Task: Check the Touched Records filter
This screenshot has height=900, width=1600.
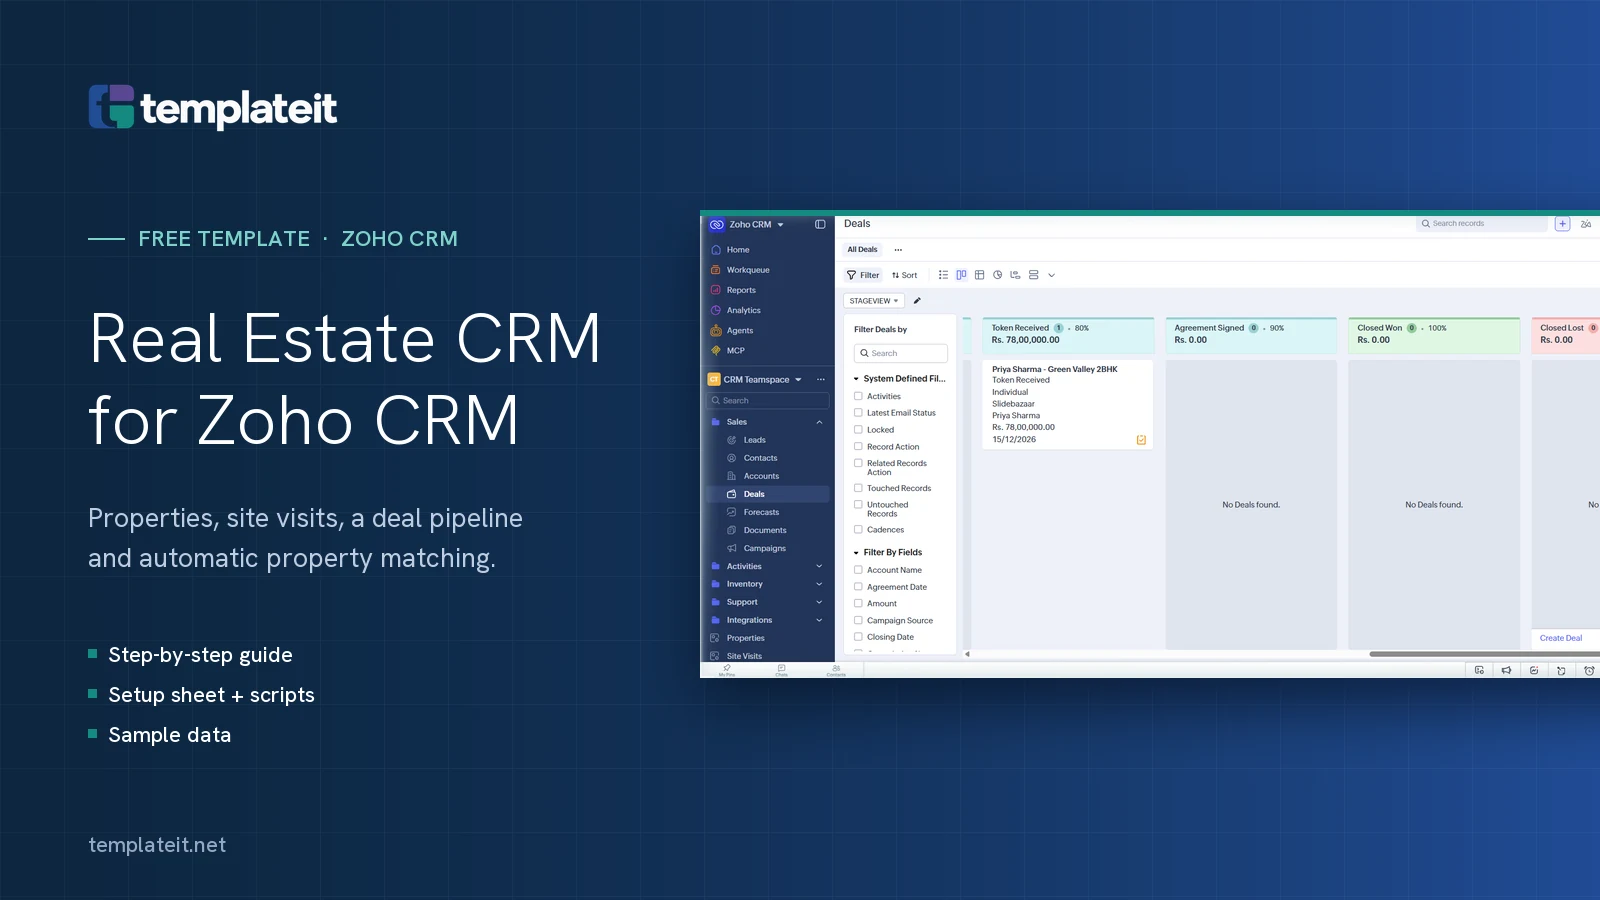Action: (x=858, y=488)
